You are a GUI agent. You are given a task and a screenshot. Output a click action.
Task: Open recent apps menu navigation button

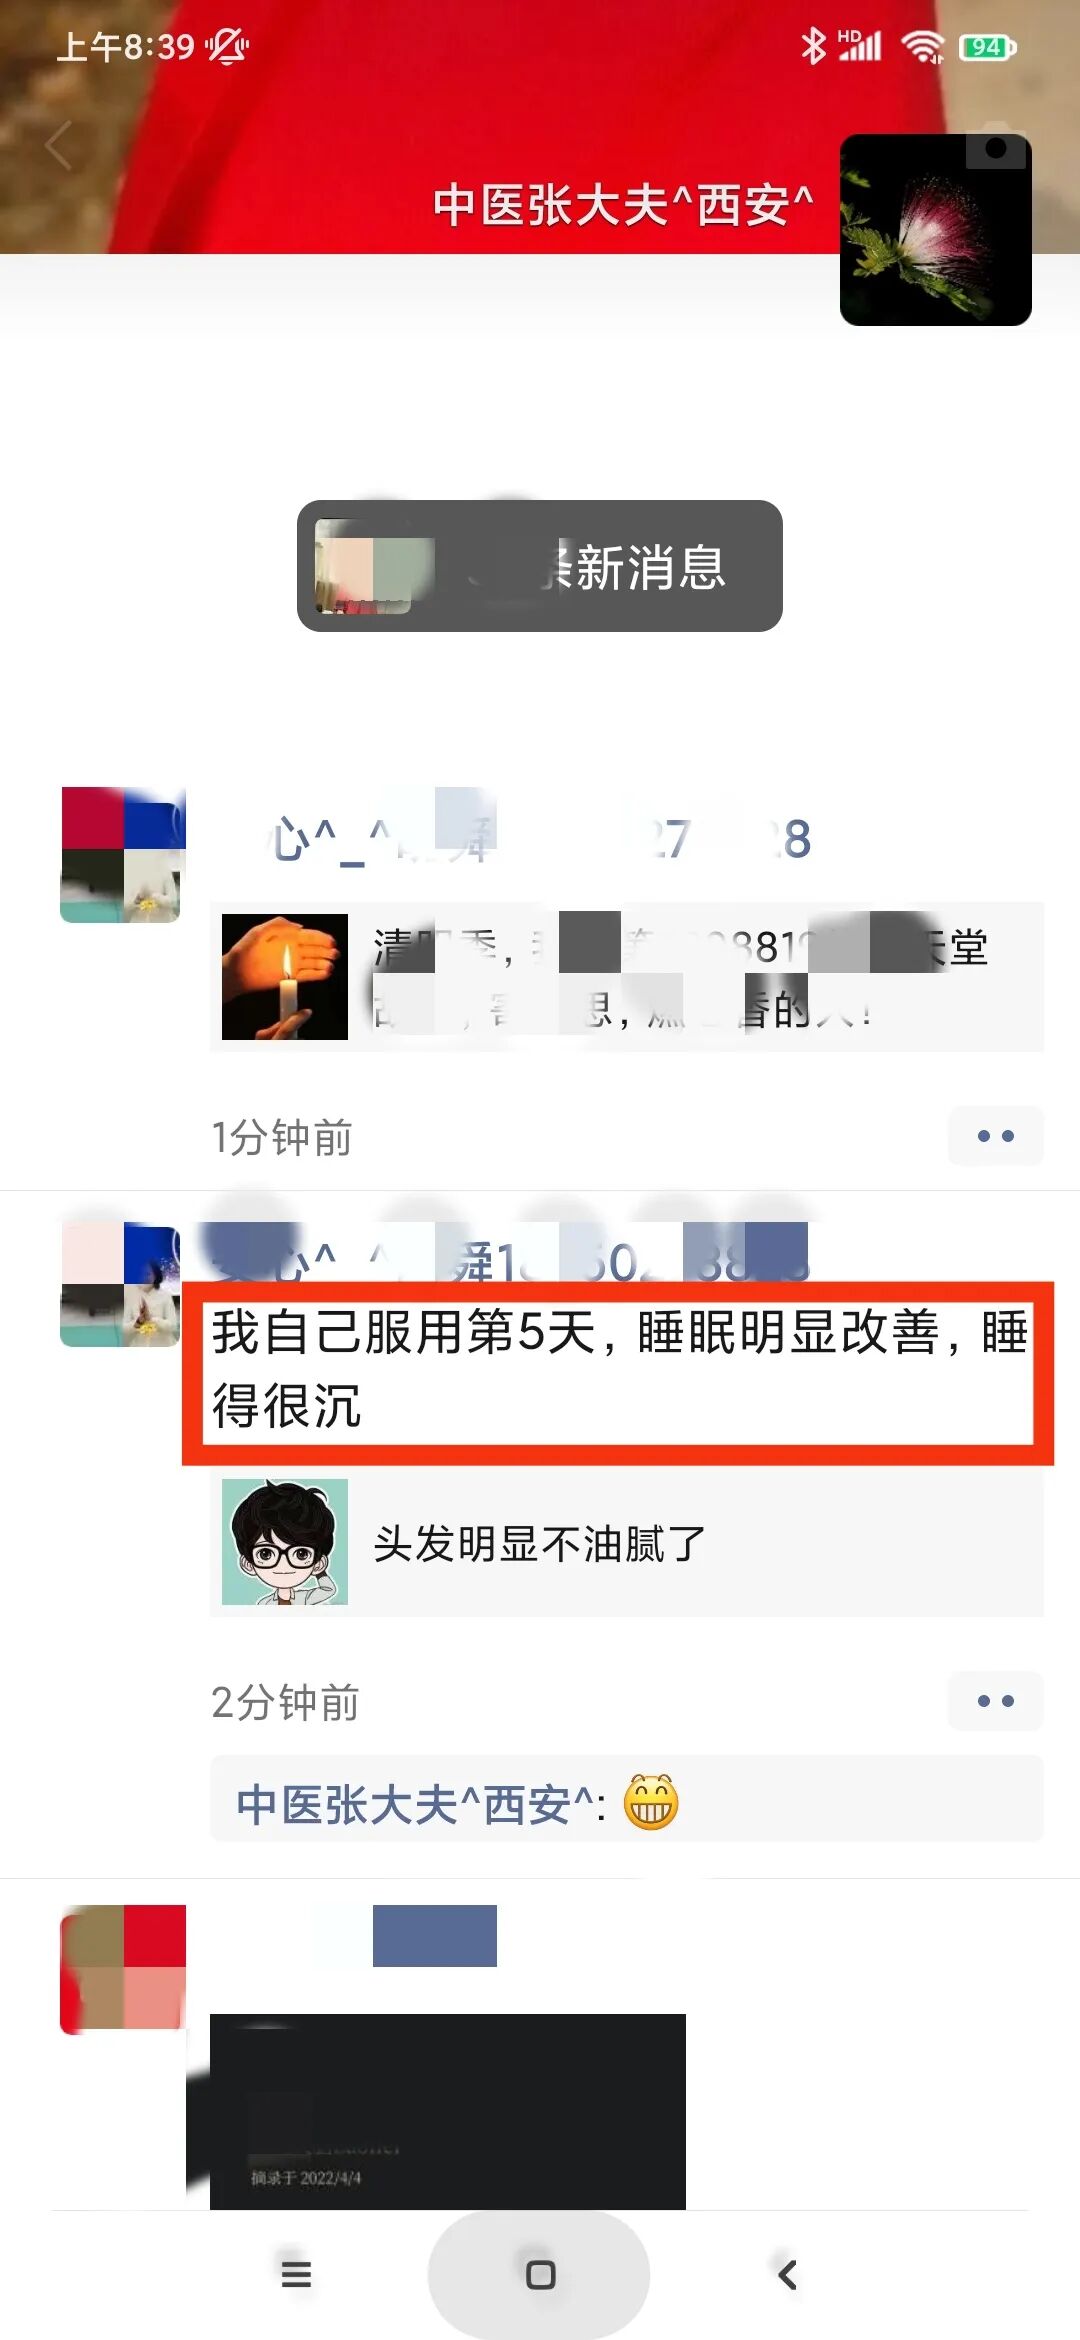296,2274
